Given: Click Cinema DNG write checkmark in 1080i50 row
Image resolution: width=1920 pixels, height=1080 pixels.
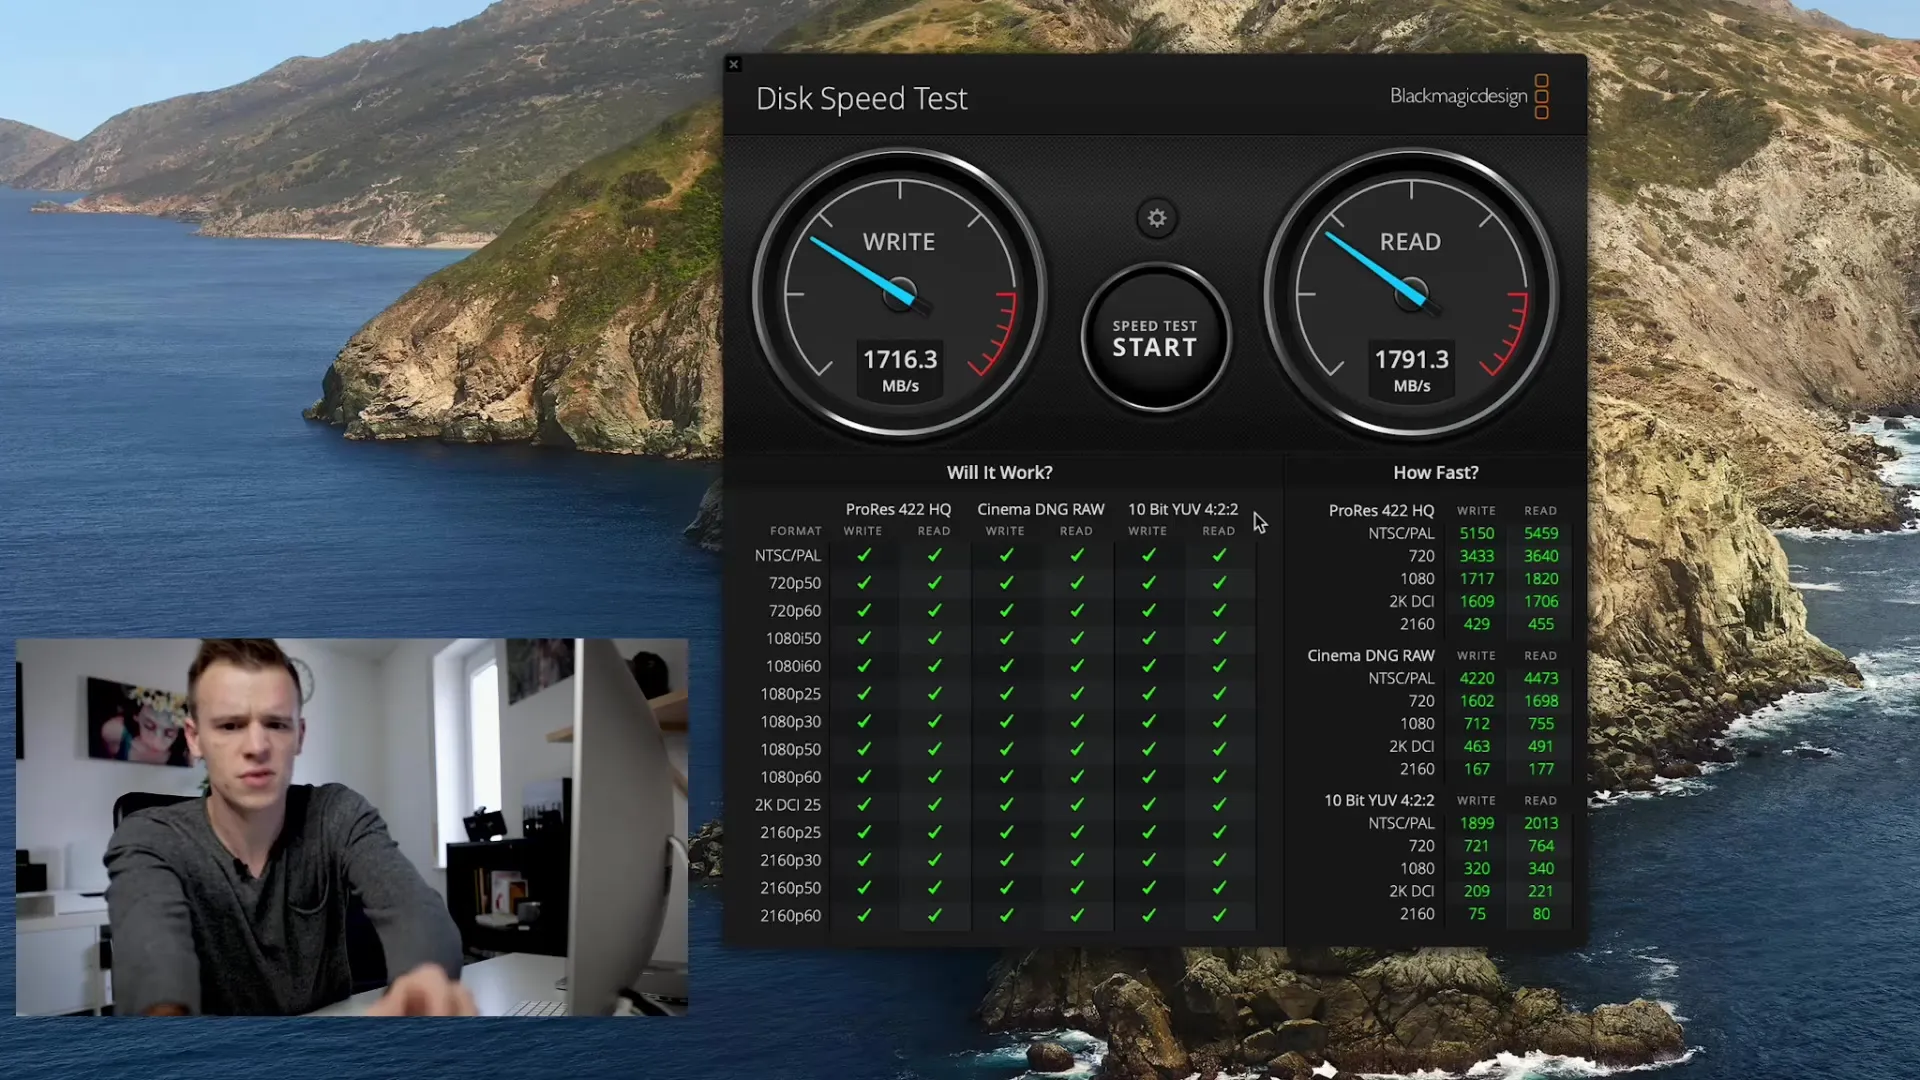Looking at the screenshot, I should [1006, 638].
